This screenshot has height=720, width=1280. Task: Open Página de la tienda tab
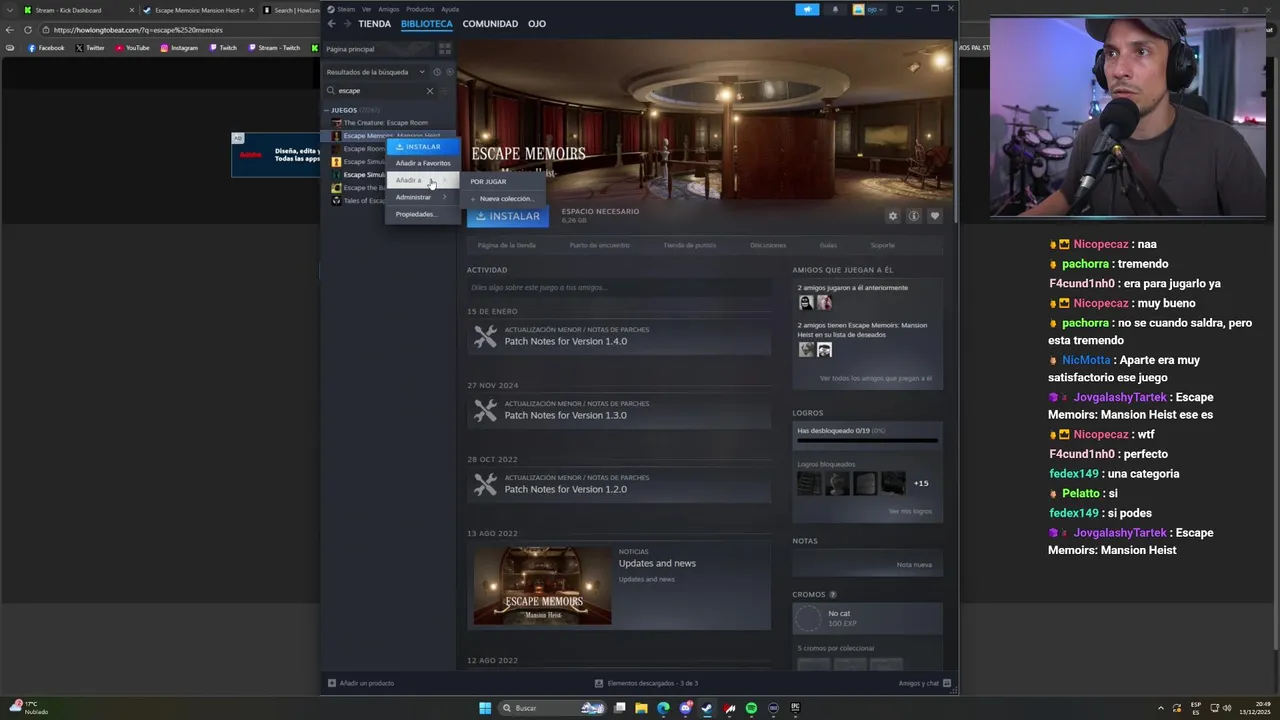506,245
